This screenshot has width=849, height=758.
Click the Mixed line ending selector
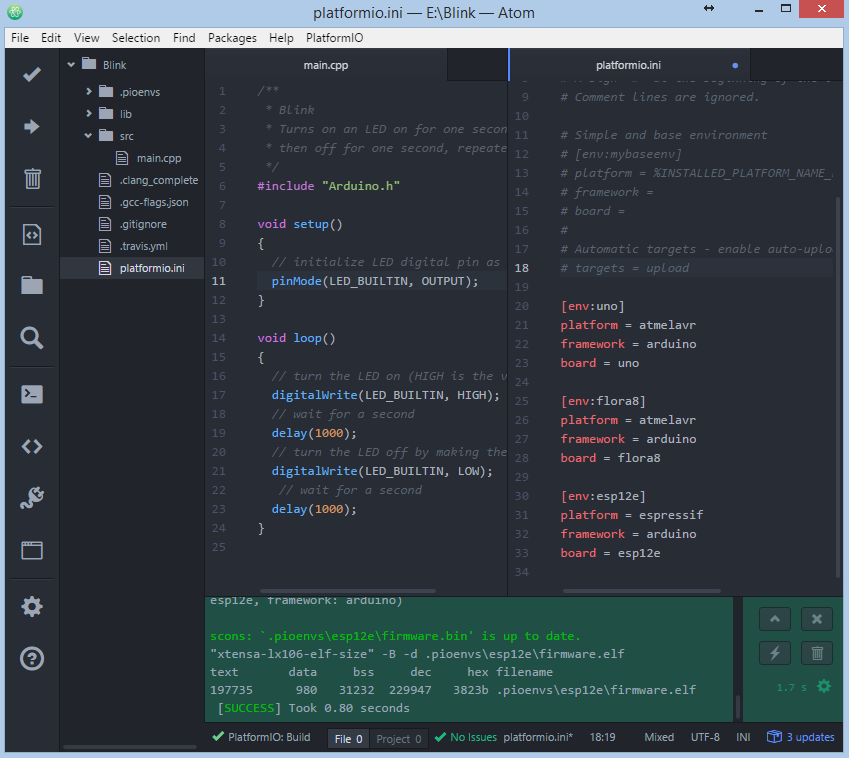coord(659,737)
